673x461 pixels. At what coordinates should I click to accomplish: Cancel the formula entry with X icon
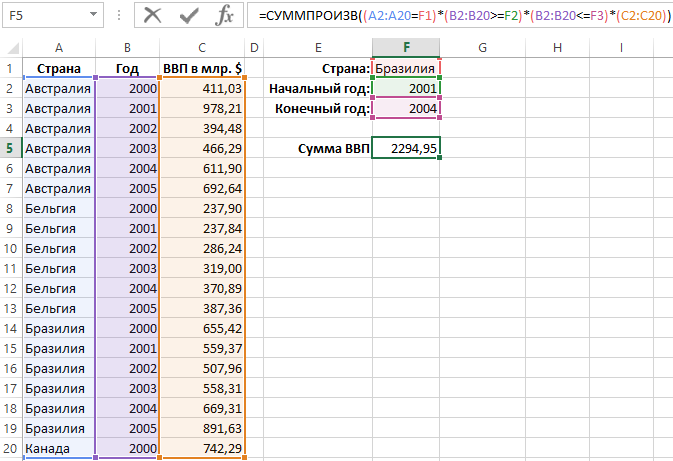point(152,16)
